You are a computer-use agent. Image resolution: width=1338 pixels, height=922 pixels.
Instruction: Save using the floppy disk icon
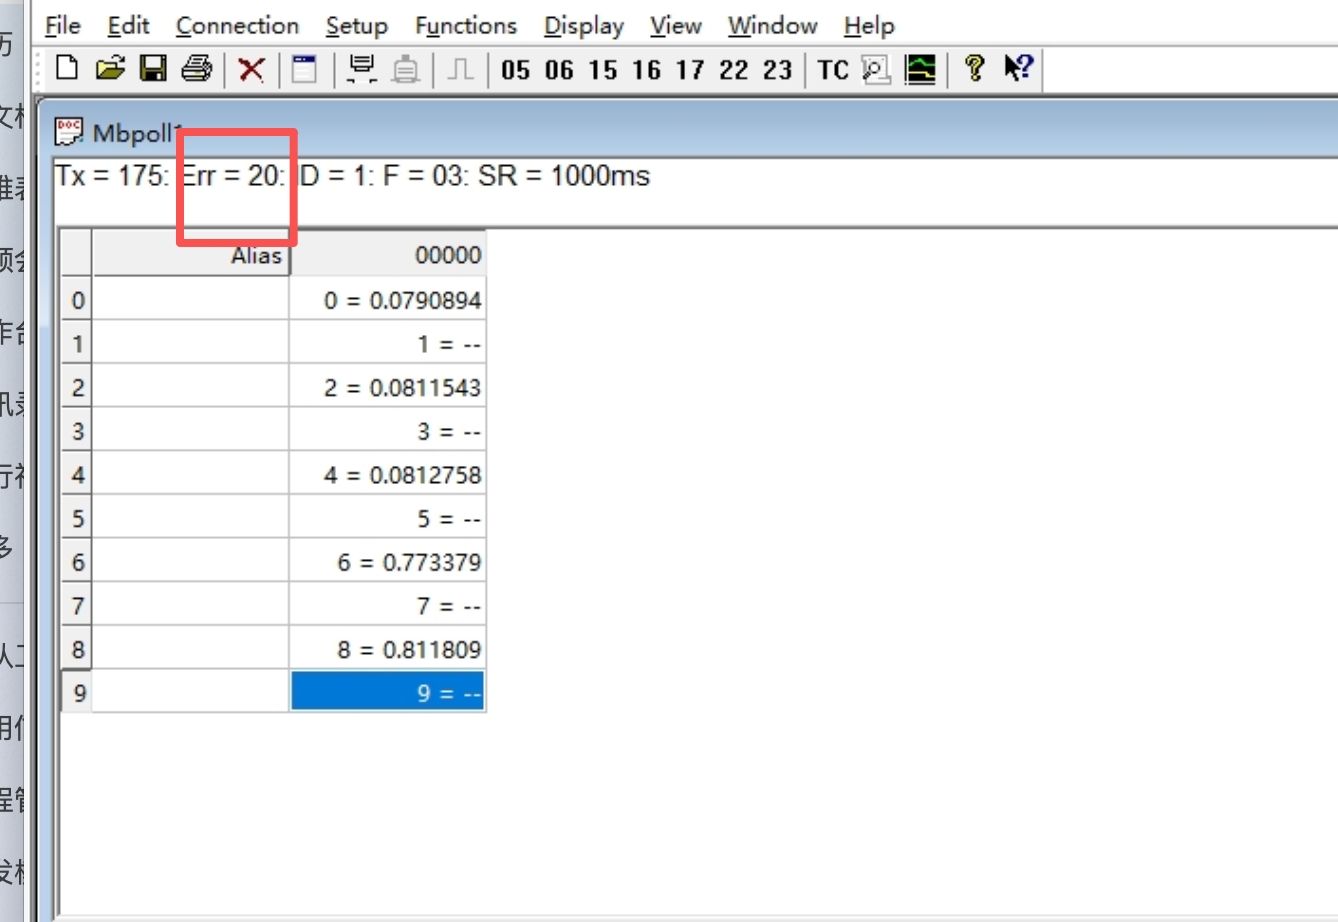point(153,69)
